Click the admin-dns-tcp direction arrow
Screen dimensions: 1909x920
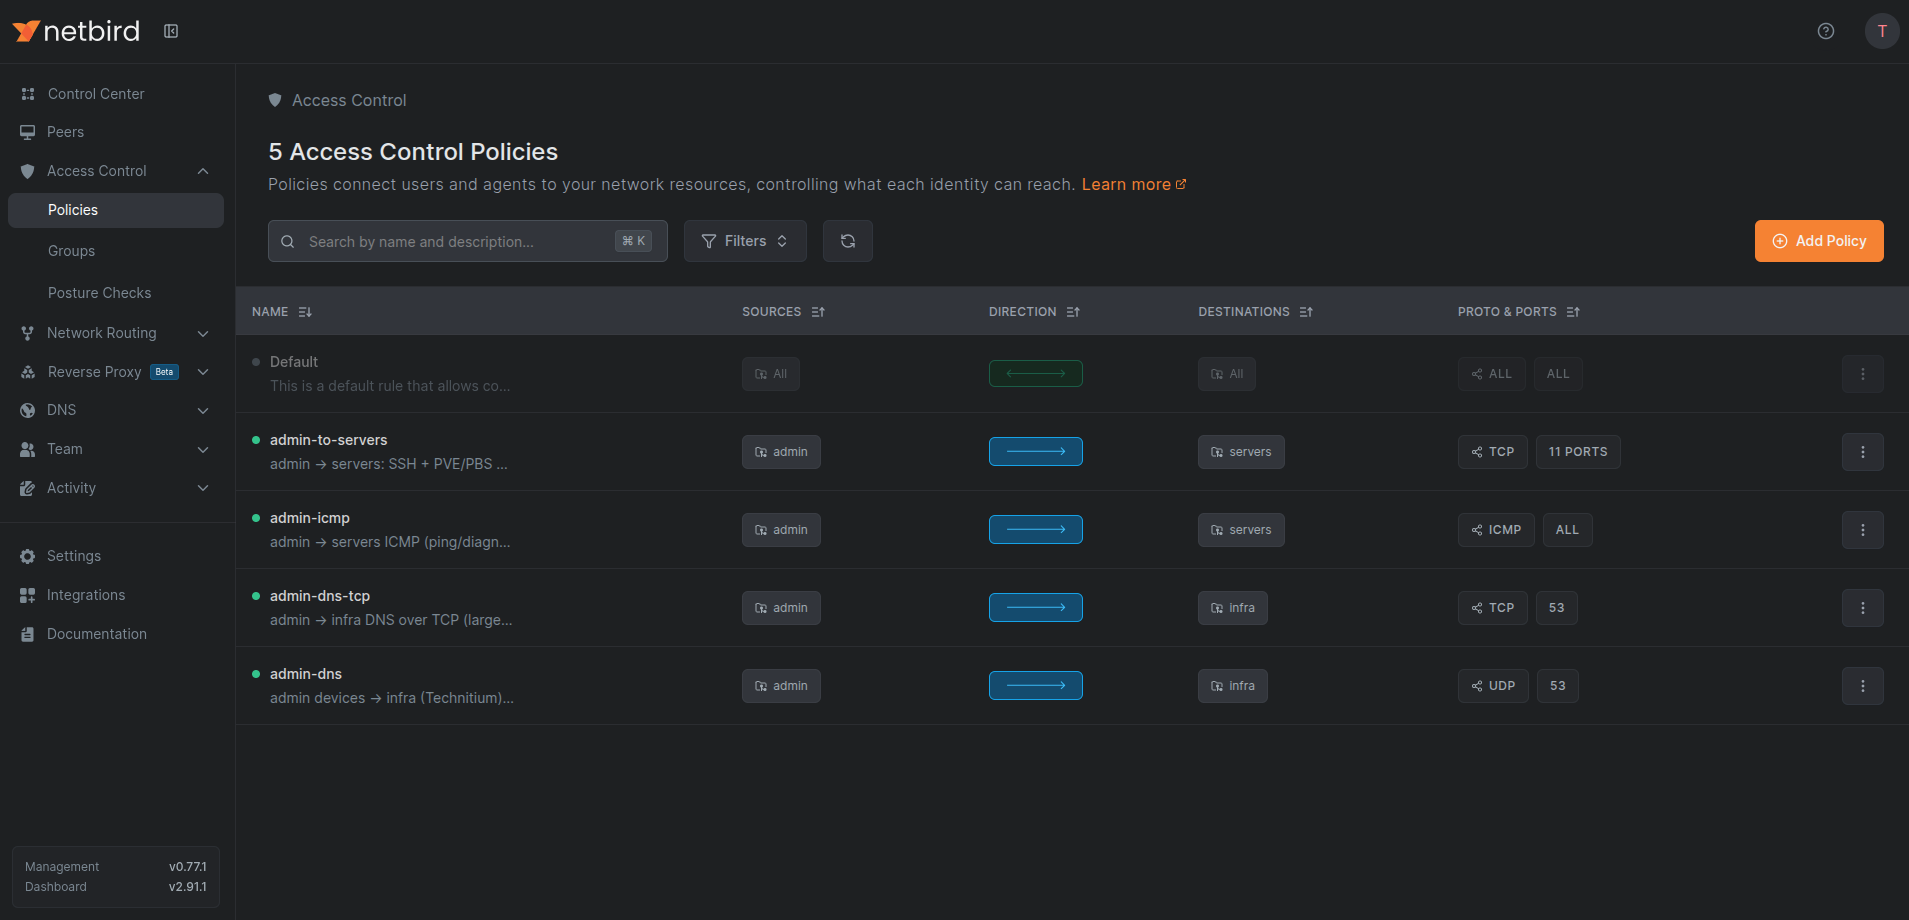[1036, 607]
